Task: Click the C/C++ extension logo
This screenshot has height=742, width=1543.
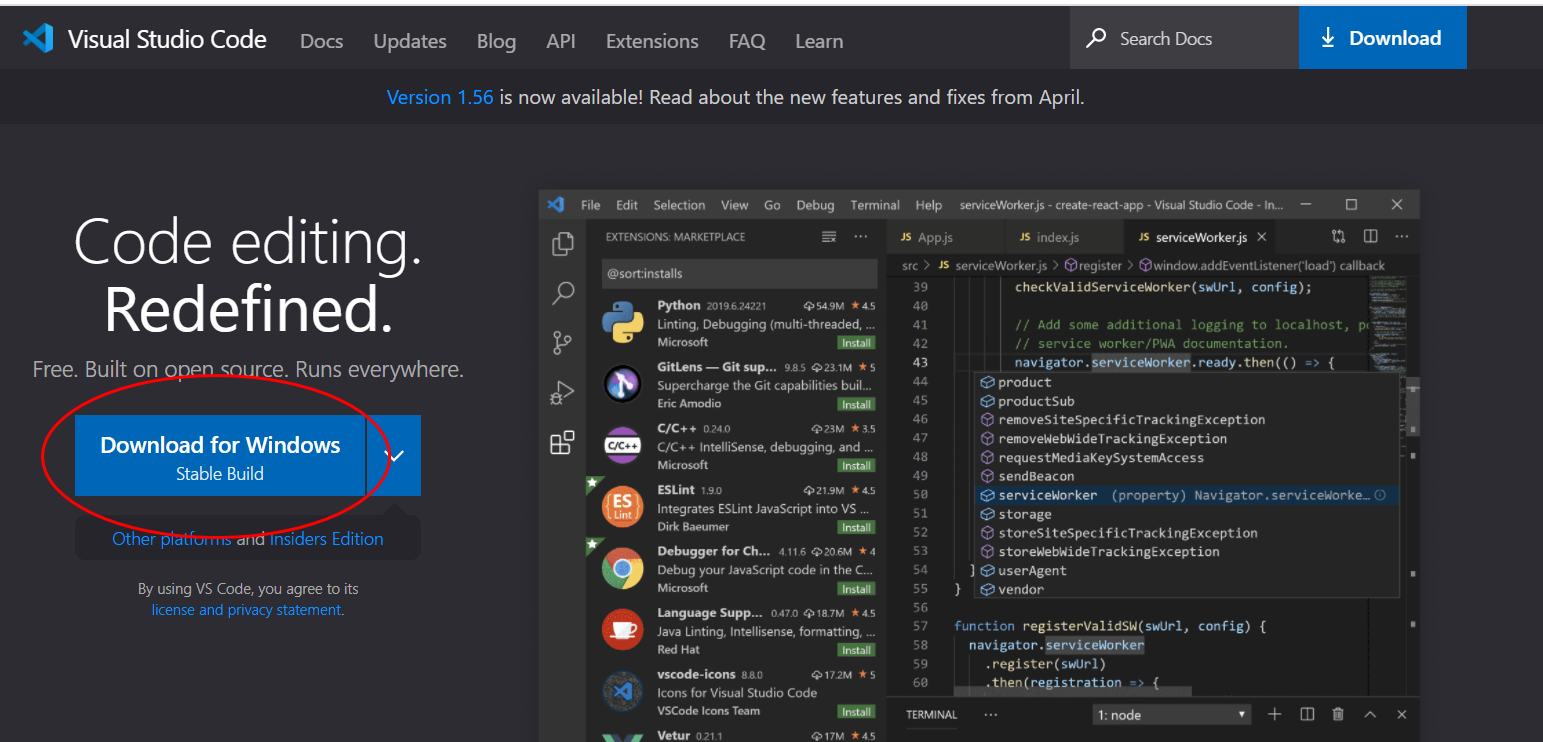Action: (622, 446)
